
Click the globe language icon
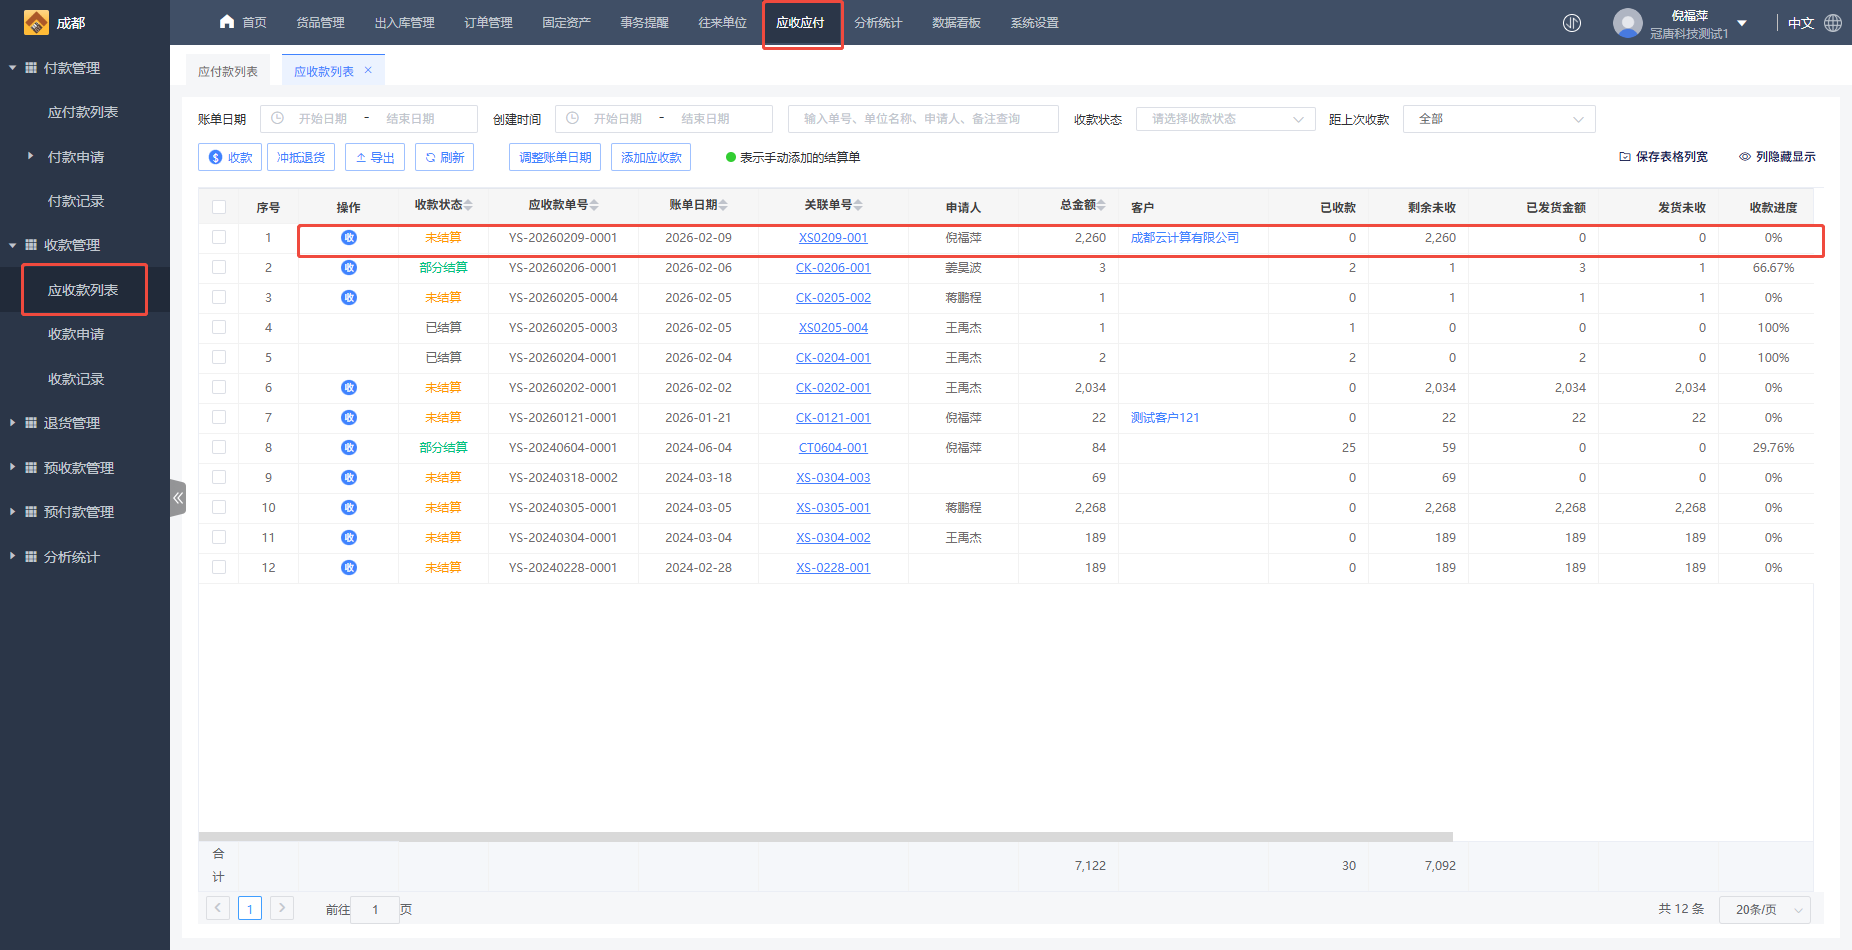coord(1833,23)
